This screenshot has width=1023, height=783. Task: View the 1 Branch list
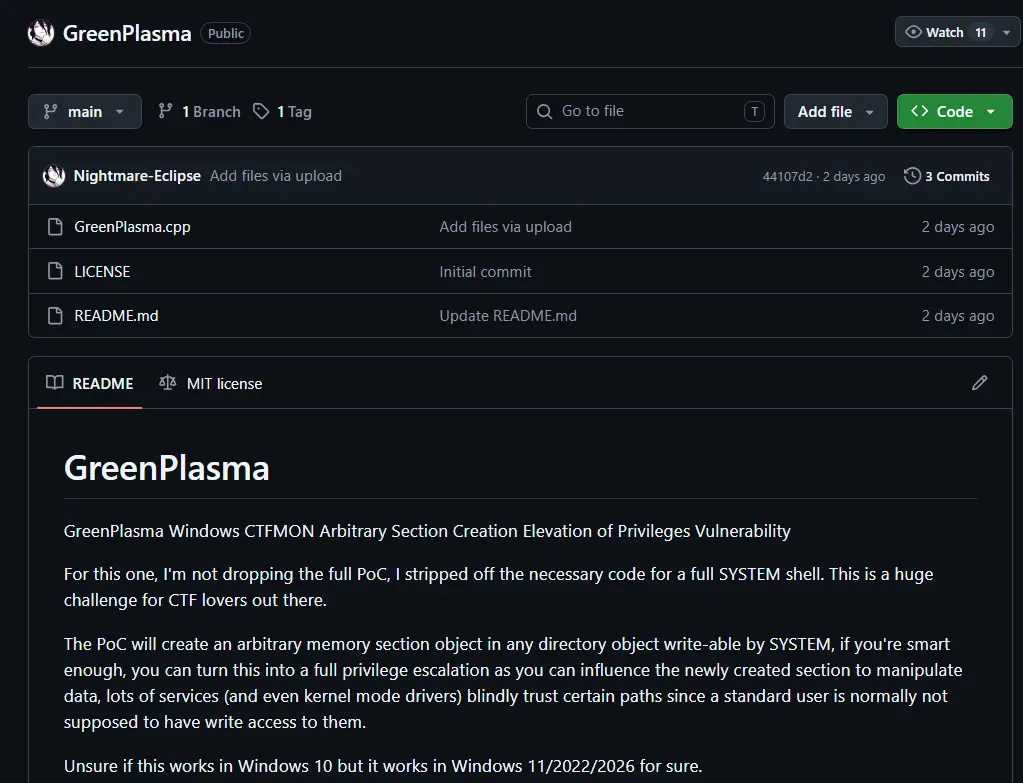pyautogui.click(x=199, y=112)
